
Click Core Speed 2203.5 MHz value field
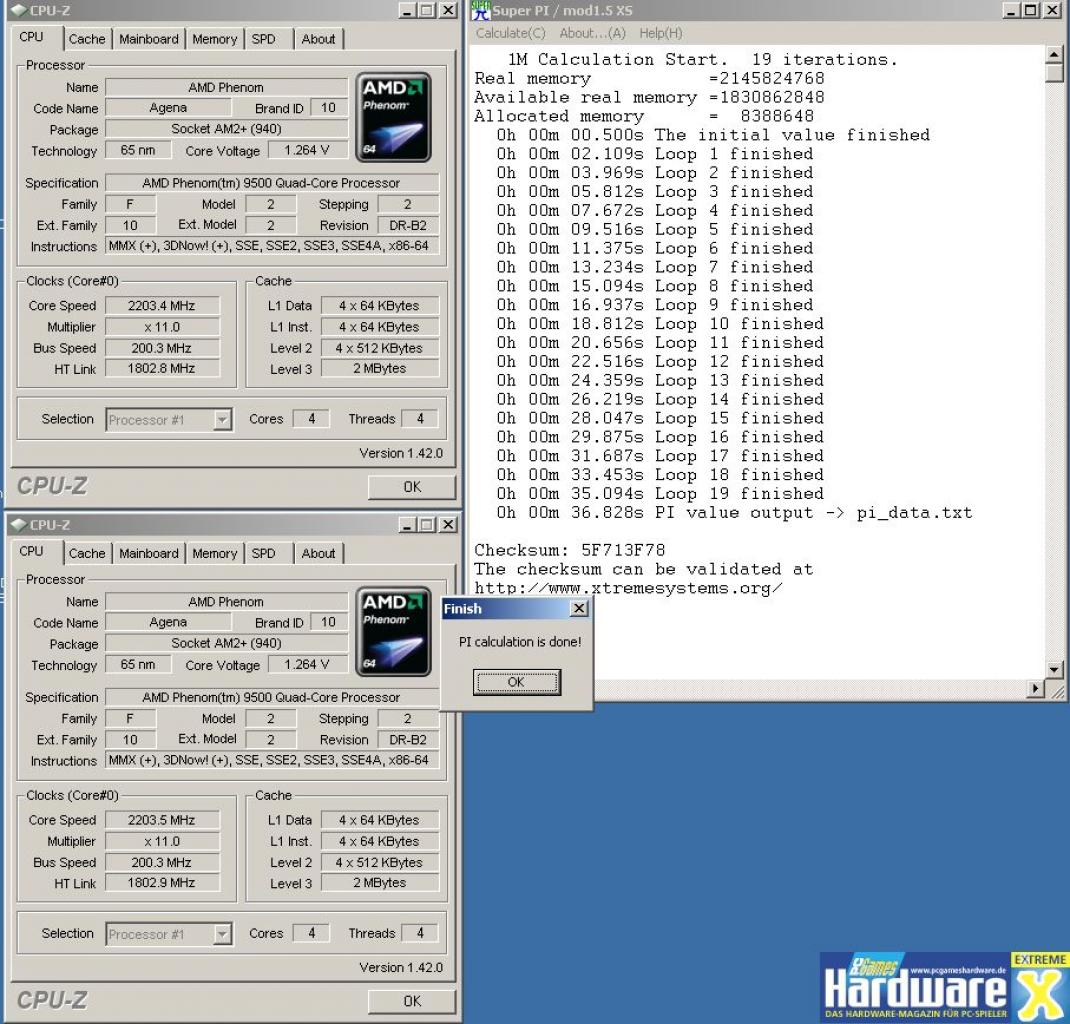click(x=162, y=820)
